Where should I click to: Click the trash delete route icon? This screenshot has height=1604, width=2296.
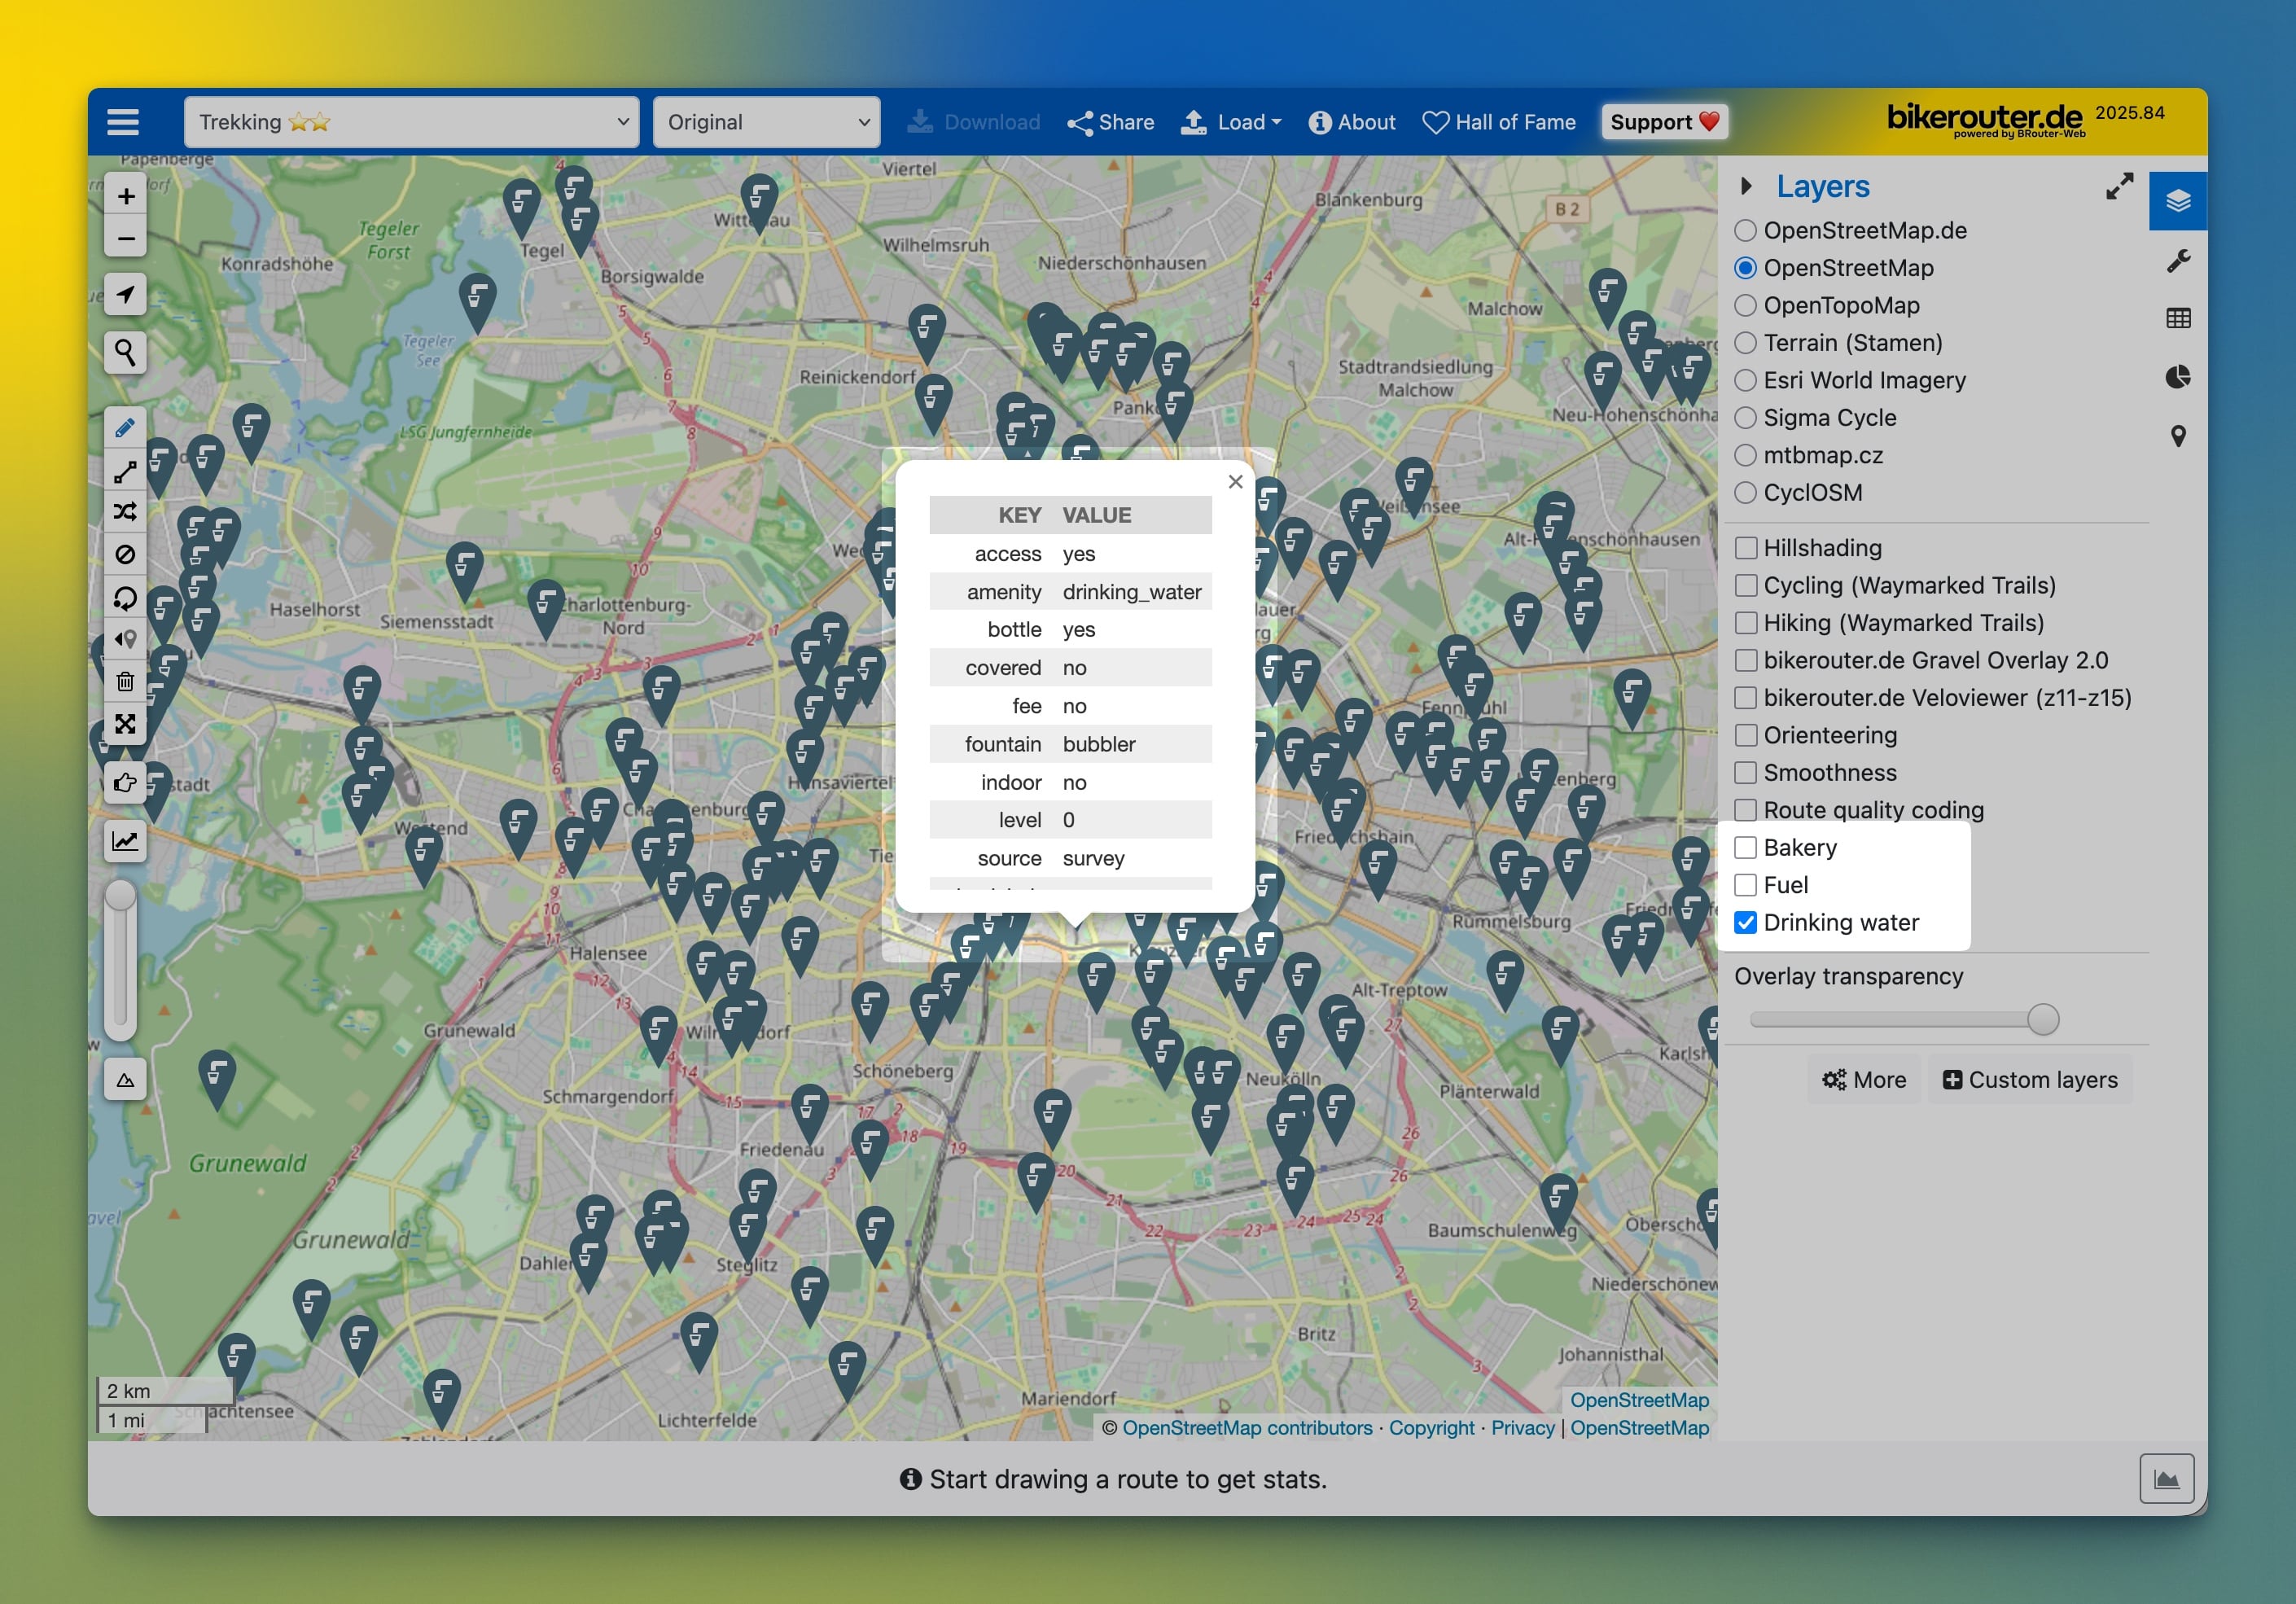pos(125,682)
